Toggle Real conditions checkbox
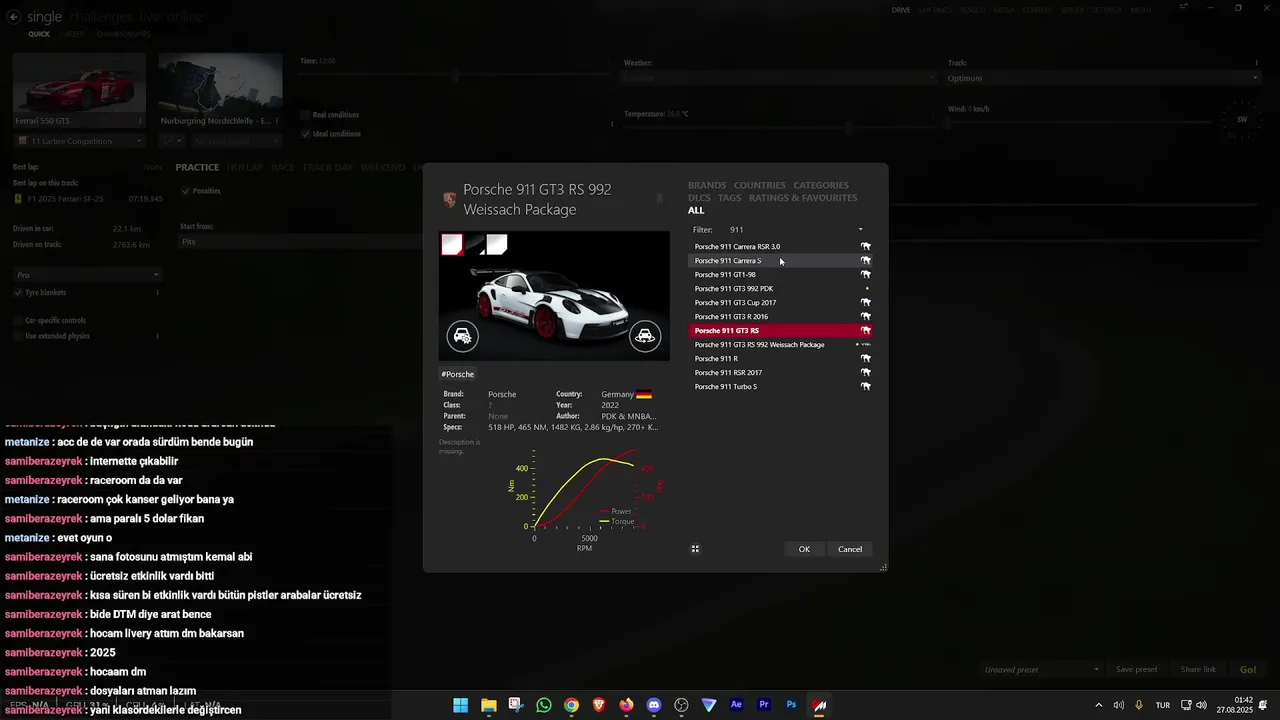The image size is (1280, 720). click(x=305, y=115)
